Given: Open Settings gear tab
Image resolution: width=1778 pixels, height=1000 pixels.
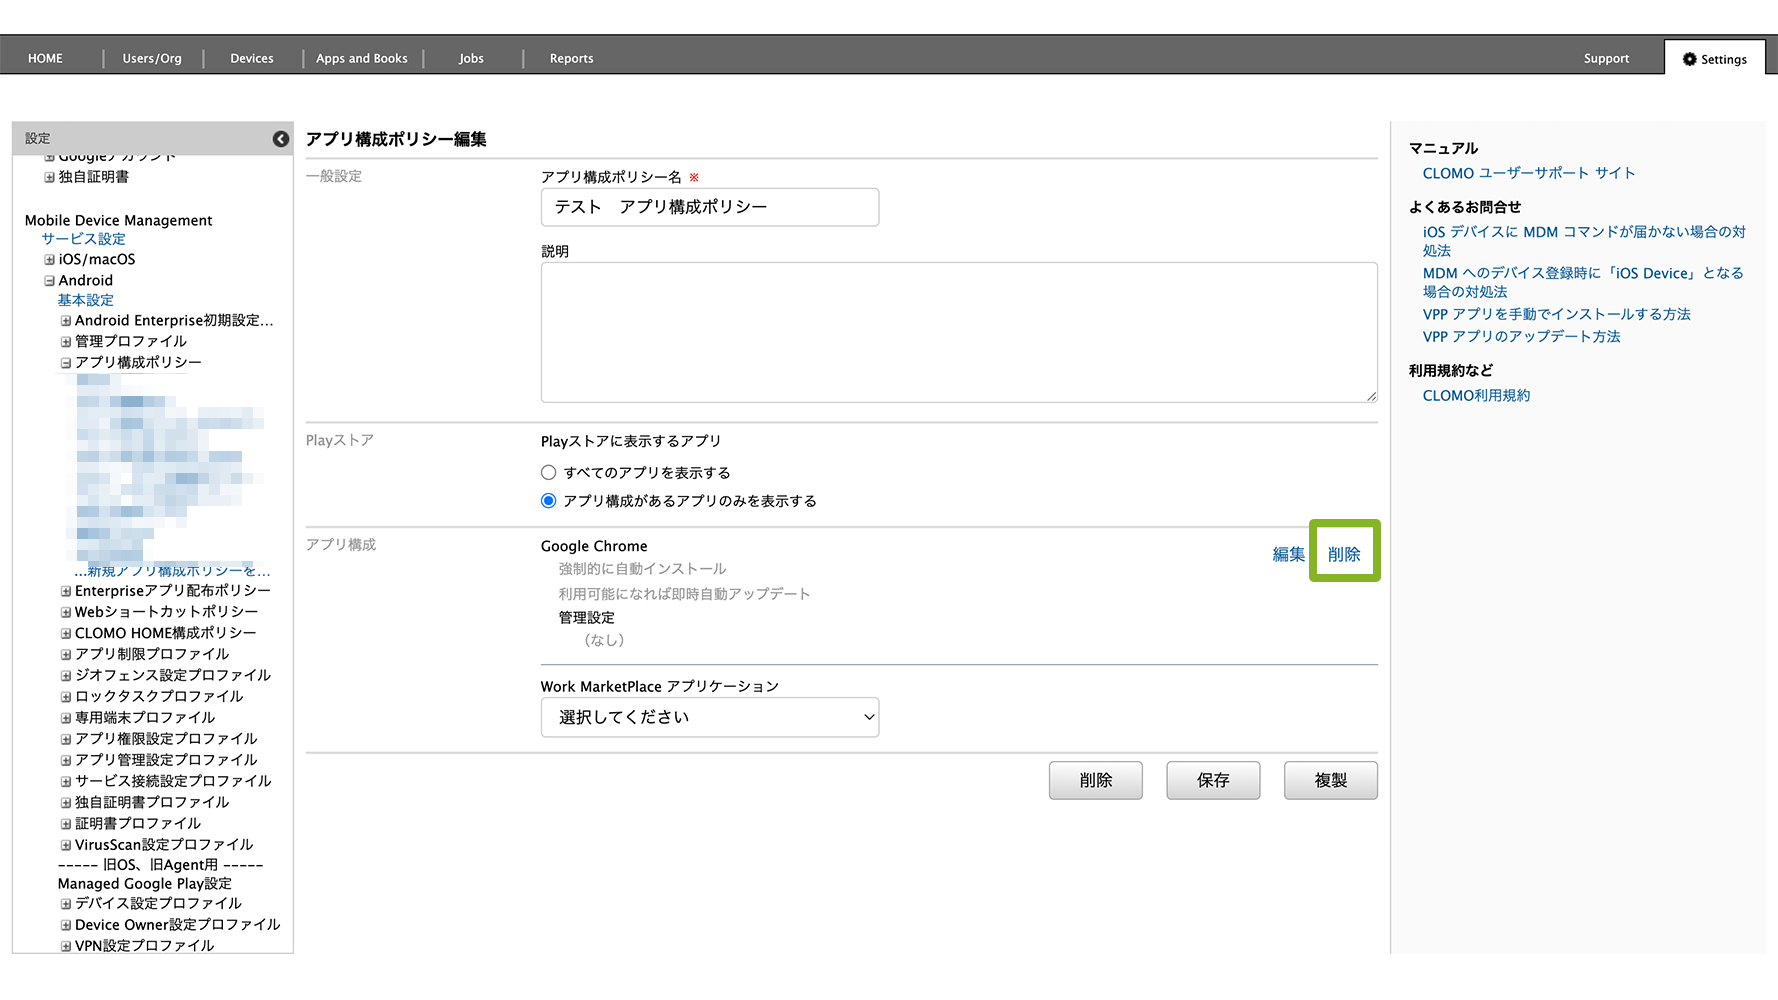Looking at the screenshot, I should pyautogui.click(x=1714, y=59).
